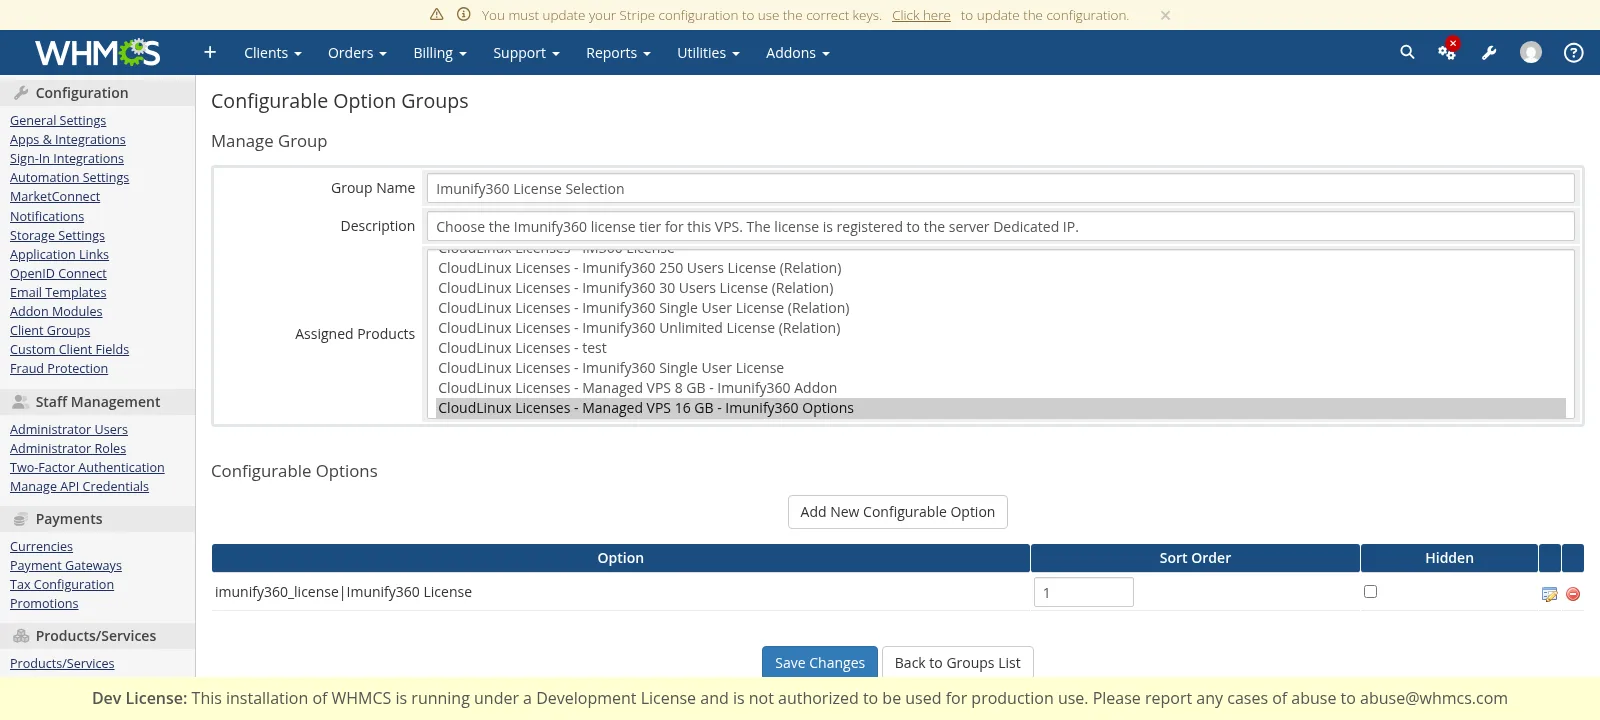Select Managed VPS 8 GB Imunify360 Addon
This screenshot has width=1600, height=720.
tap(1000, 388)
